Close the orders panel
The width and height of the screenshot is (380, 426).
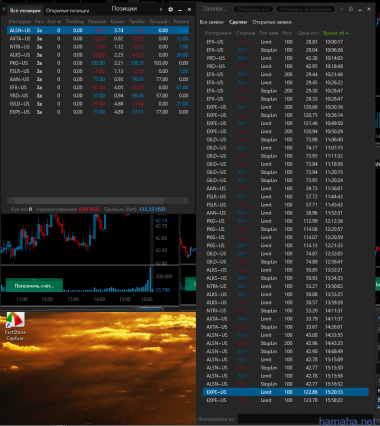click(x=369, y=9)
